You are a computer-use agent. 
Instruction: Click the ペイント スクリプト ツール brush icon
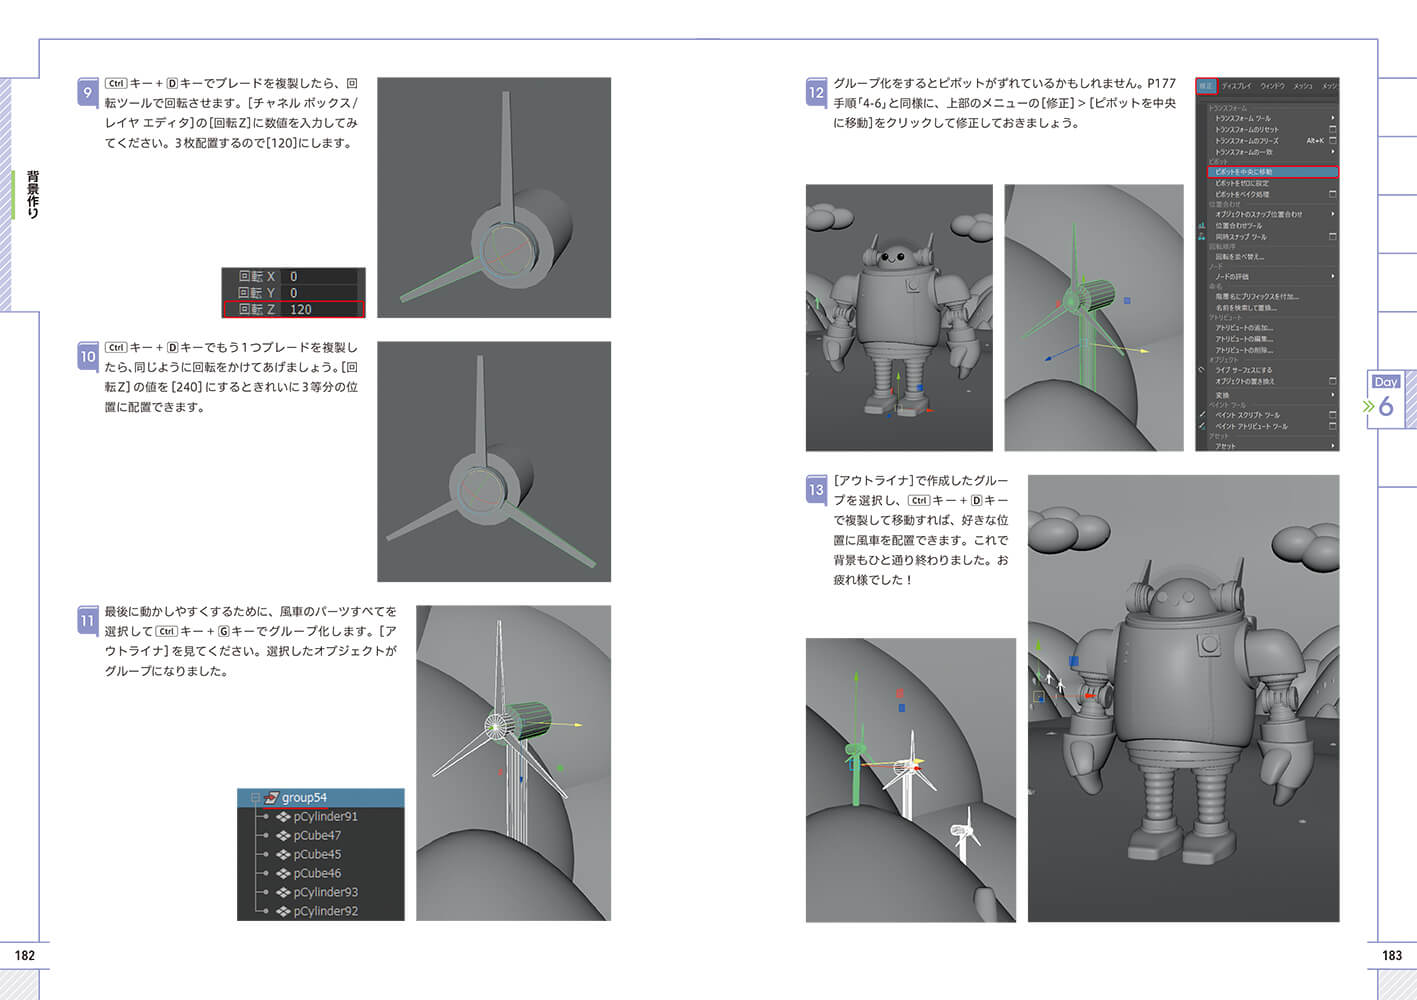coord(1202,415)
